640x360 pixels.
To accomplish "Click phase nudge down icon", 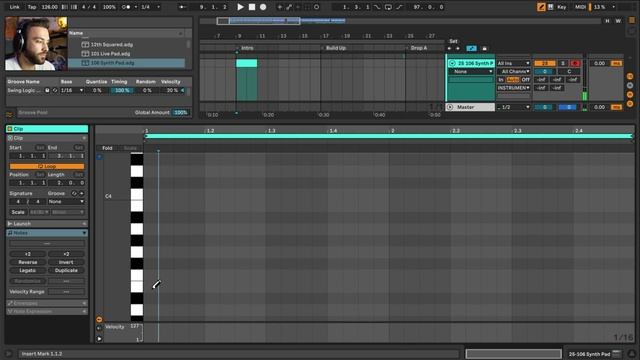I will coord(65,7).
